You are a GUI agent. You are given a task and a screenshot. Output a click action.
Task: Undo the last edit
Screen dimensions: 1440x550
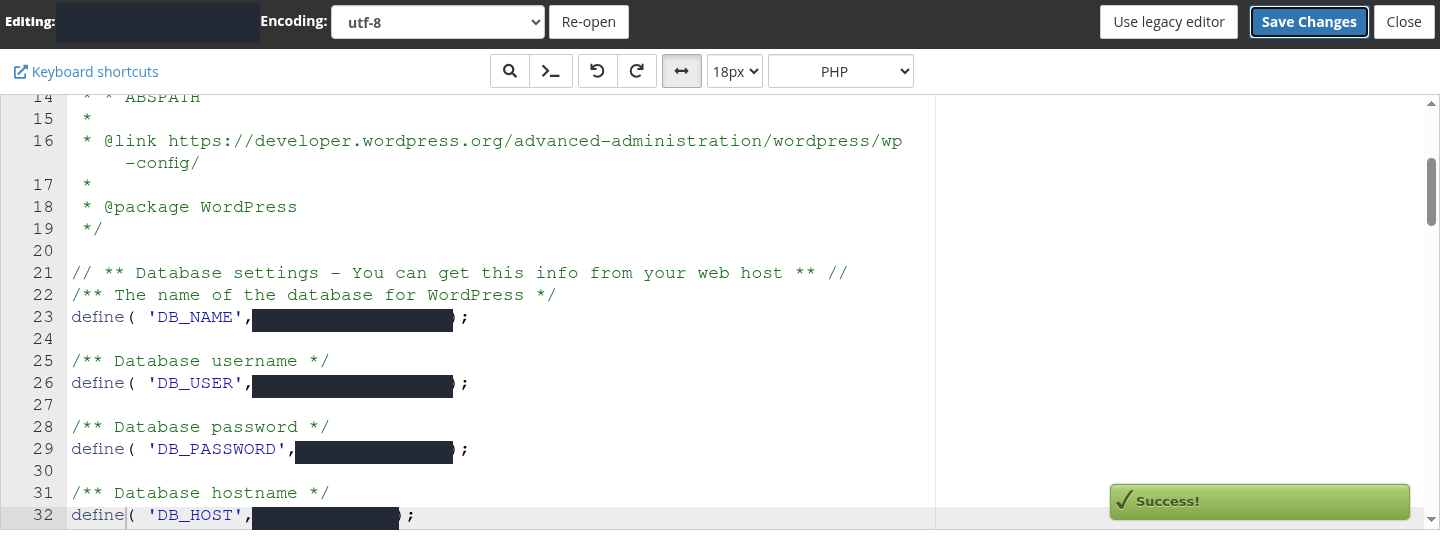tap(598, 71)
